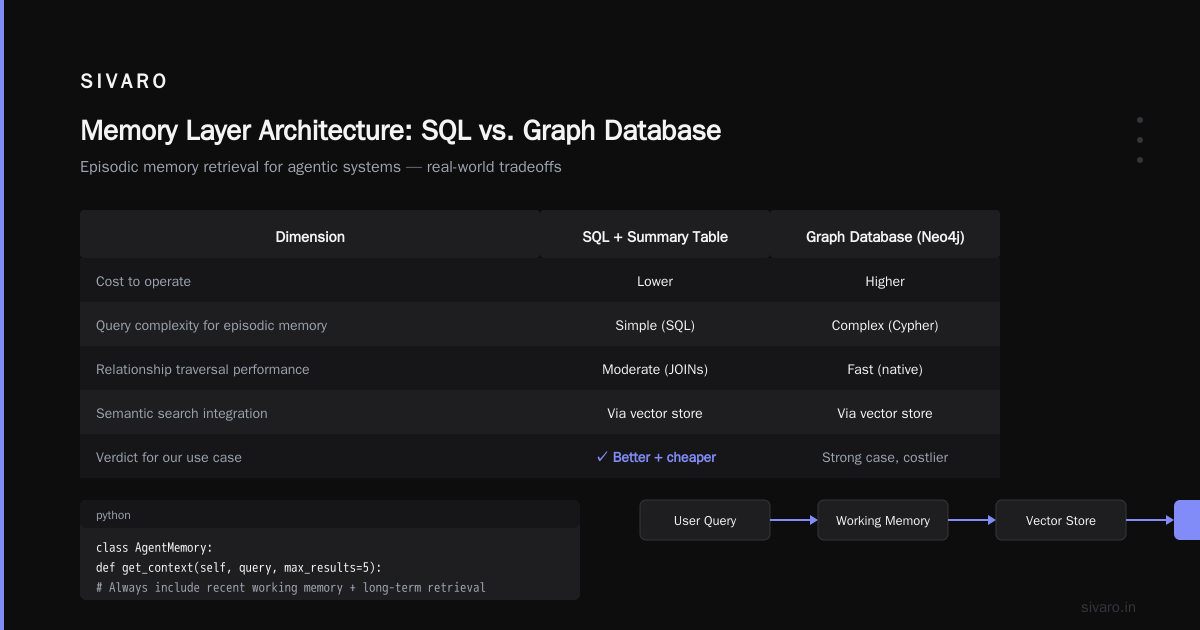Click the class AgentMemory code line

(x=155, y=547)
